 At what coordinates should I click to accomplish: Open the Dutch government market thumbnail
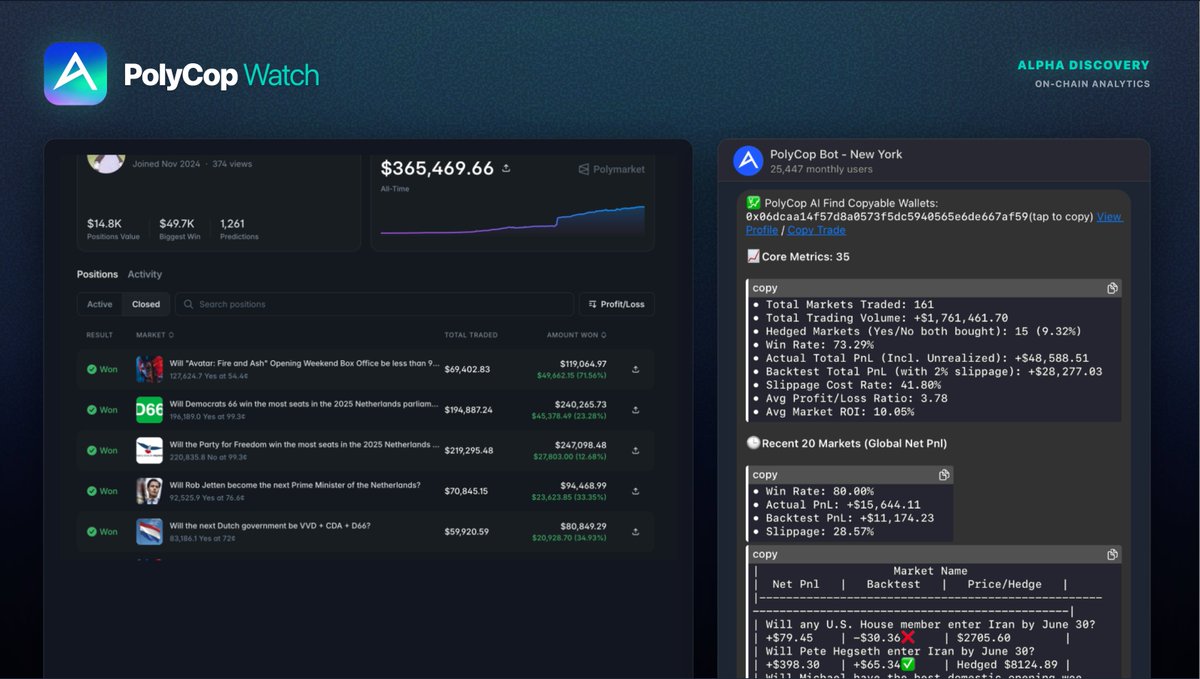point(149,532)
